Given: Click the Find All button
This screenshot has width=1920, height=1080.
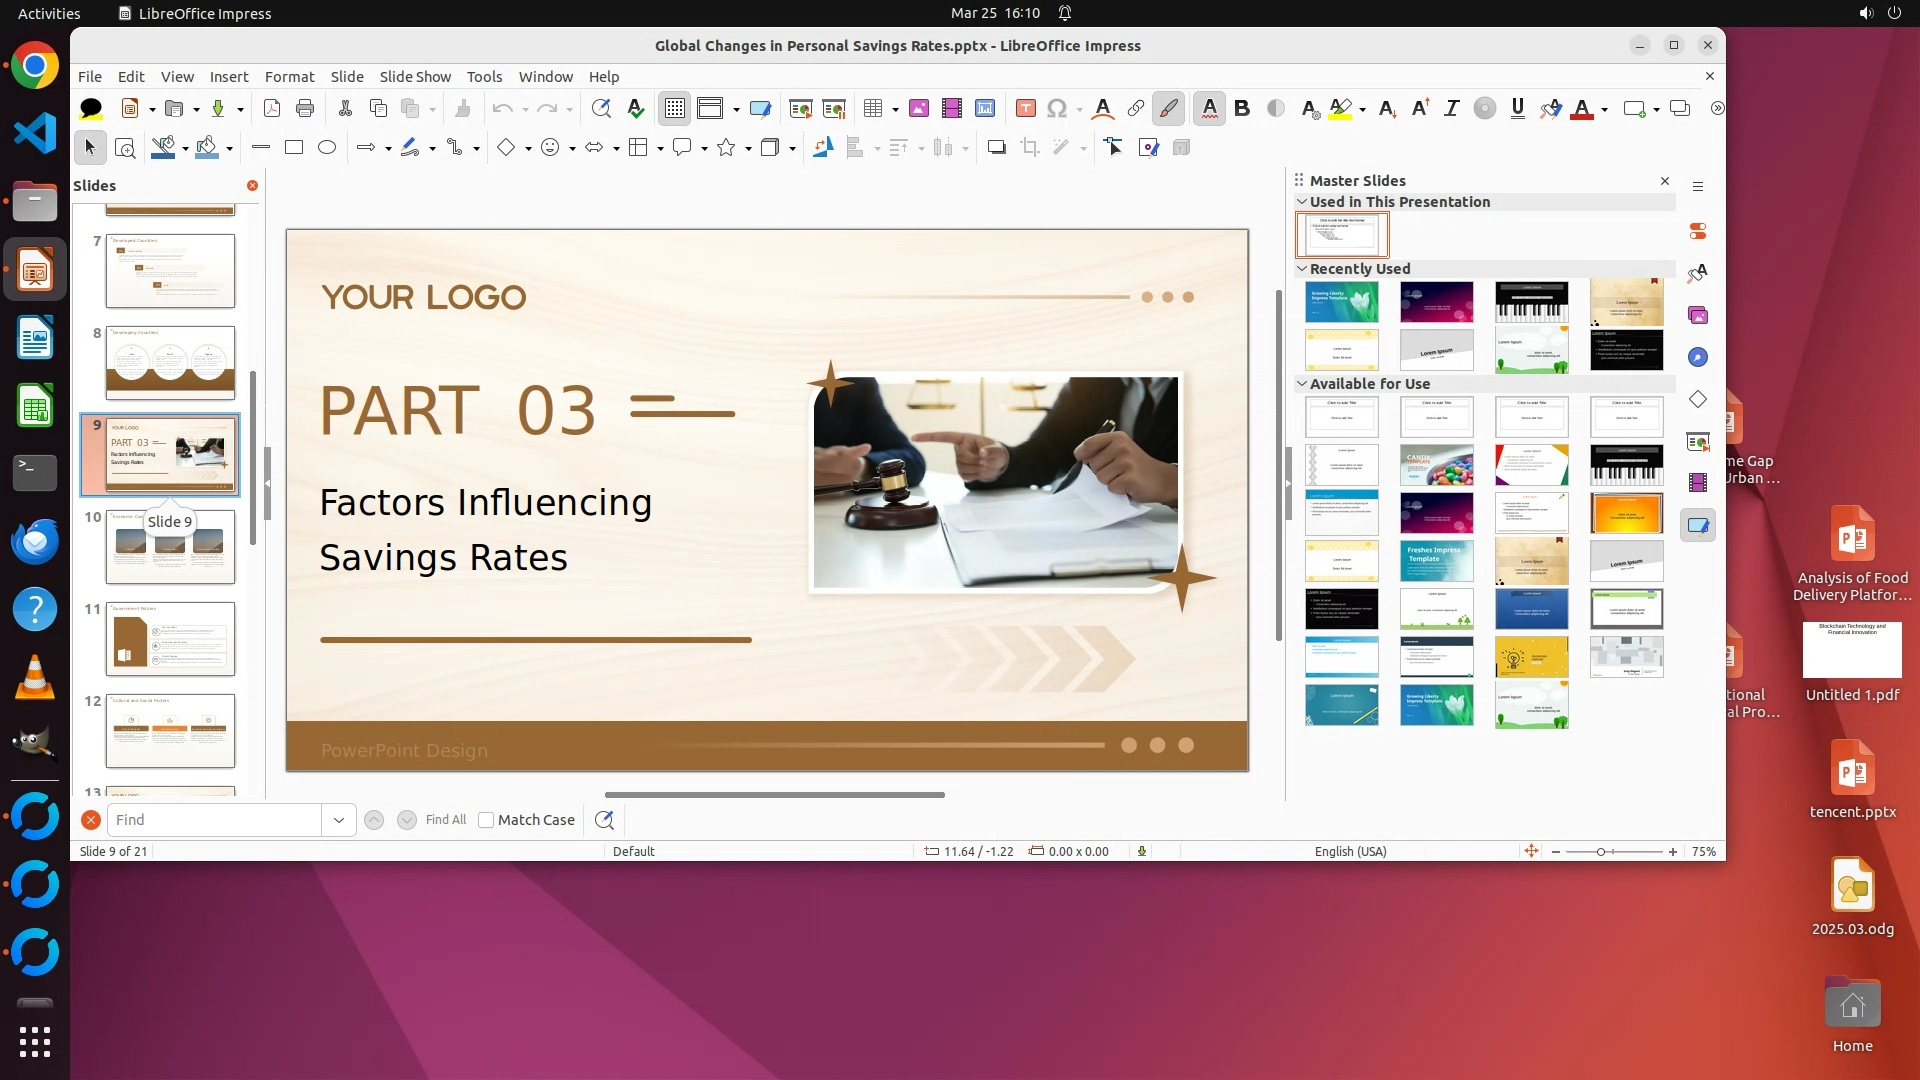Looking at the screenshot, I should point(445,820).
